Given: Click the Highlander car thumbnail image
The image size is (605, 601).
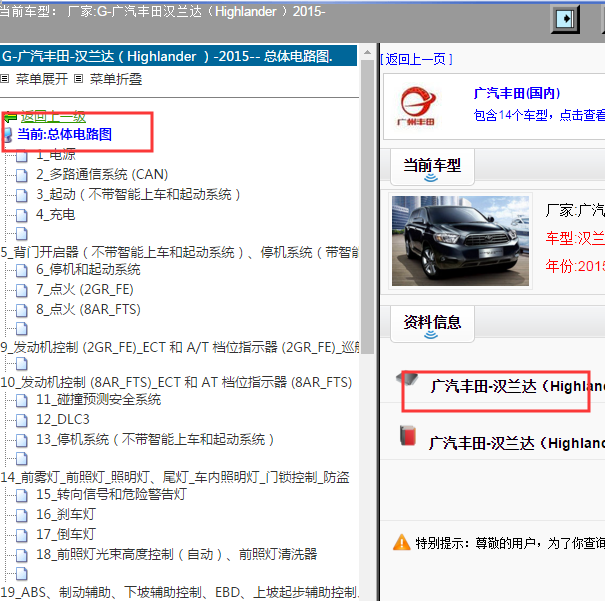Looking at the screenshot, I should click(460, 241).
